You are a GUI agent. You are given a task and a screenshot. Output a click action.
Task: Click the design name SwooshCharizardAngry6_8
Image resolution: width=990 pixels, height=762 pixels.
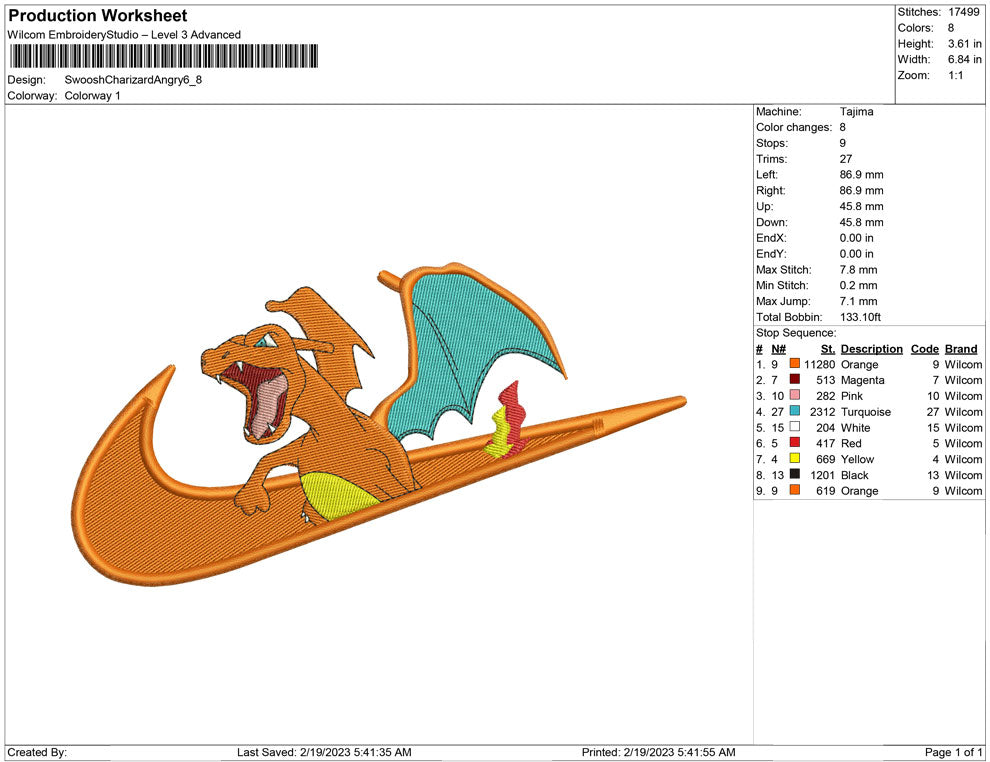point(133,80)
